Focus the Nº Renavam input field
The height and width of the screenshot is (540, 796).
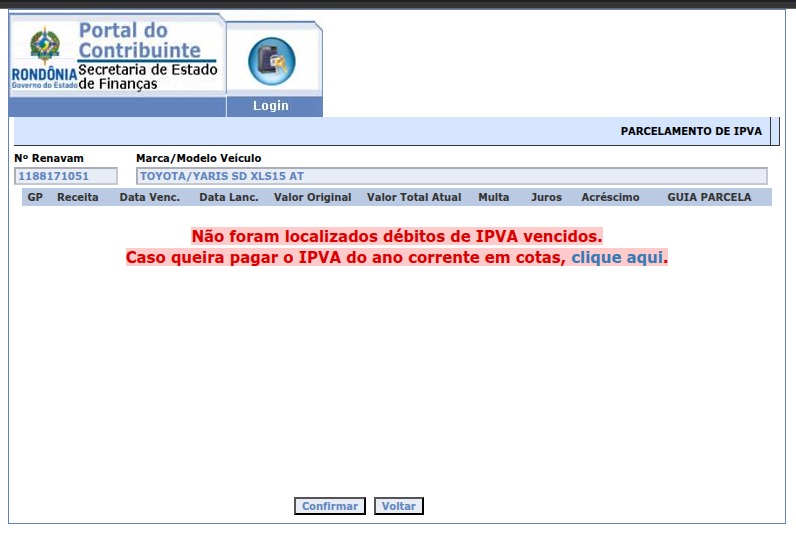tap(66, 176)
